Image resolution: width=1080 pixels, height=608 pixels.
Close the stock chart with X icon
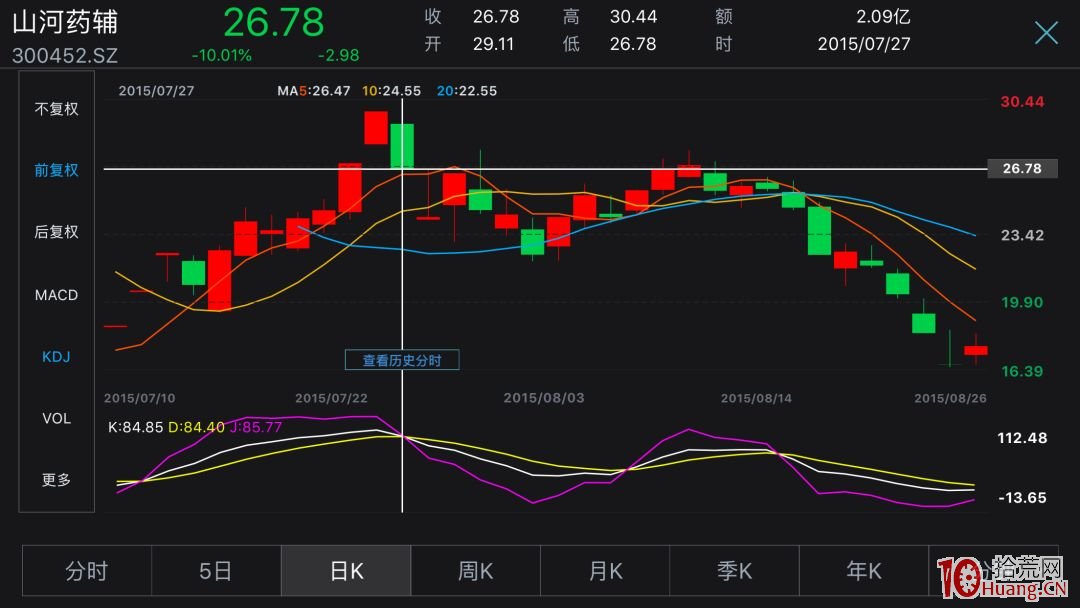click(x=1046, y=33)
